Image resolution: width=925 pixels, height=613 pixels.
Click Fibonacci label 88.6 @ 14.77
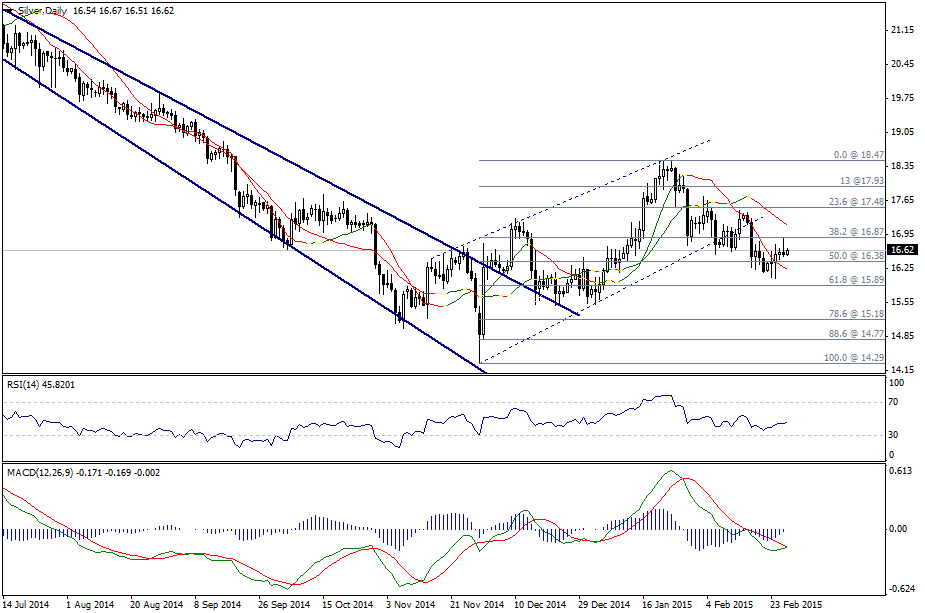click(857, 333)
